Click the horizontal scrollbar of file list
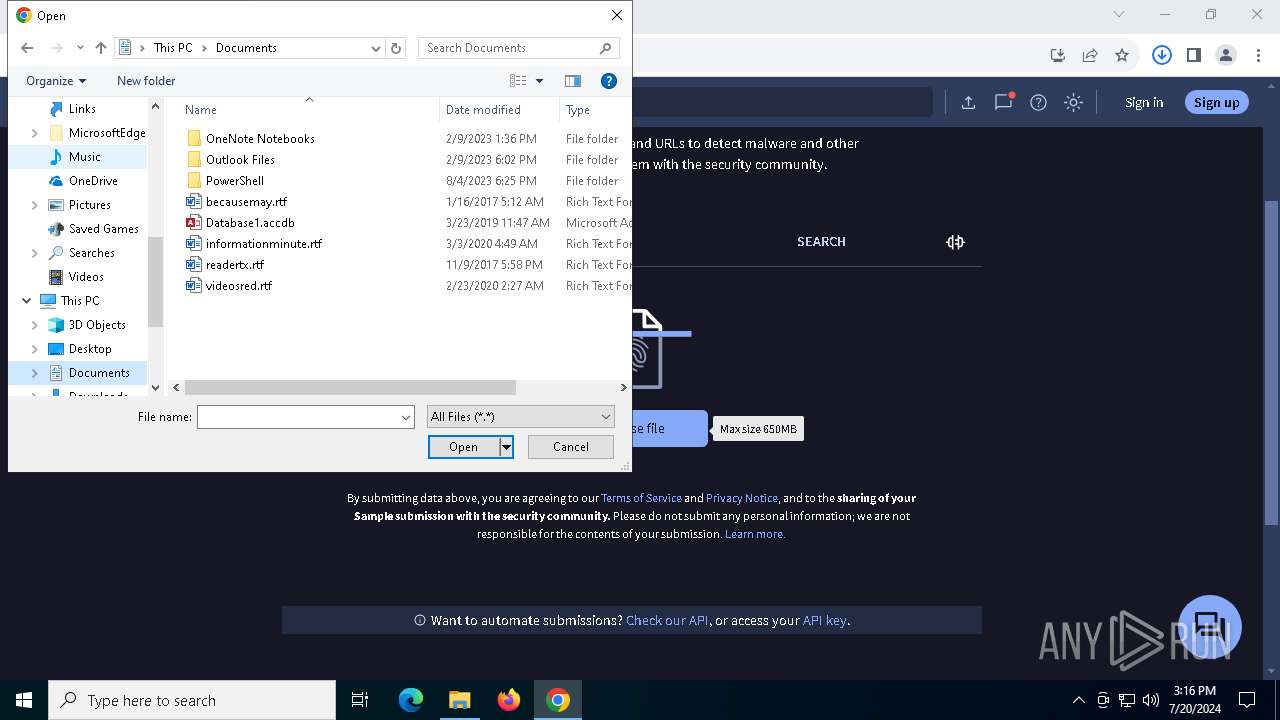 (x=350, y=387)
